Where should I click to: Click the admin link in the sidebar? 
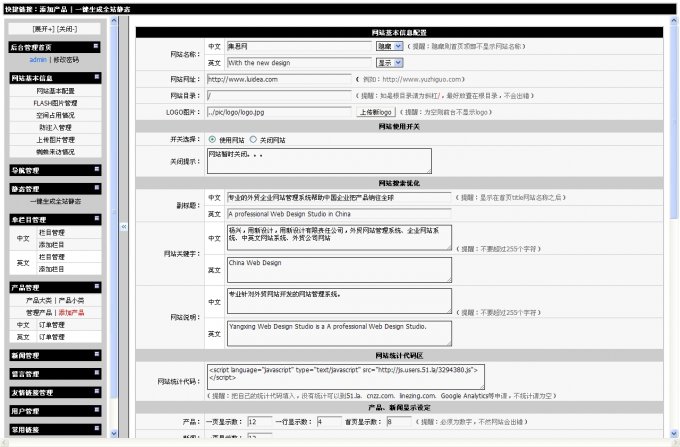38,59
